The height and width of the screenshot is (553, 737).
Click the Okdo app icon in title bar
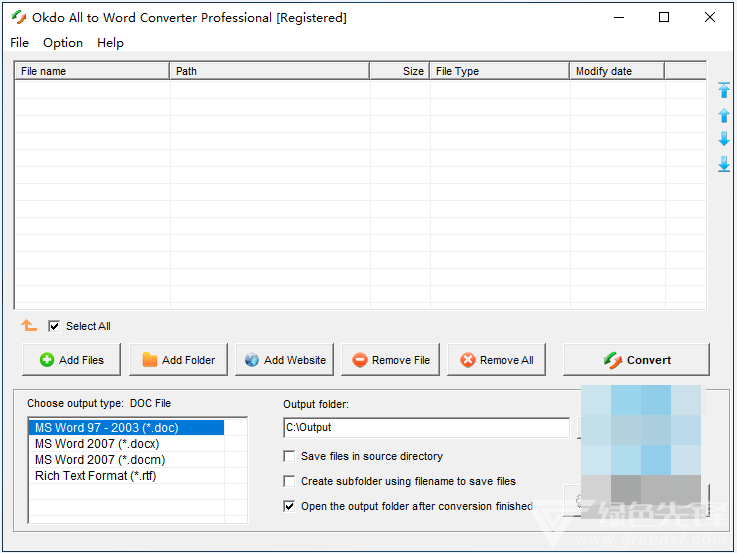(19, 17)
